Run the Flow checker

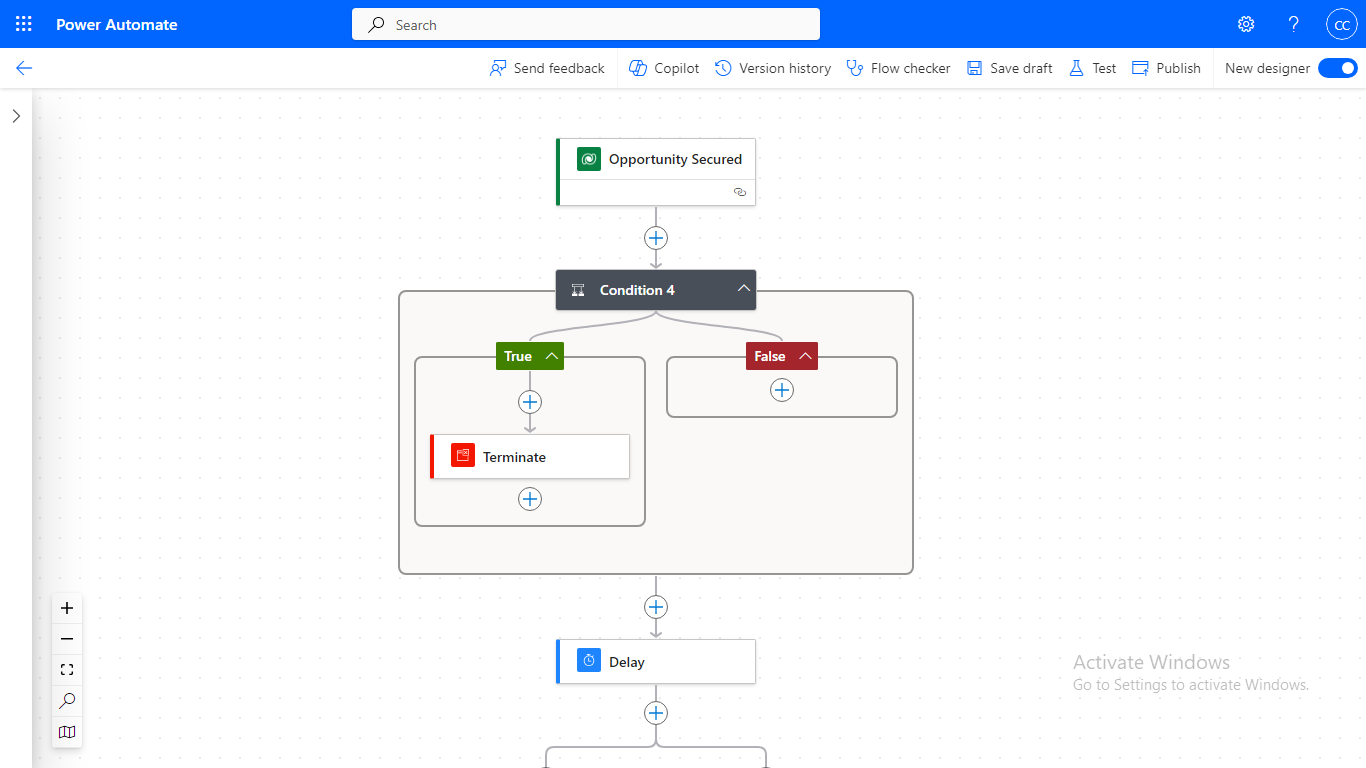pos(898,68)
